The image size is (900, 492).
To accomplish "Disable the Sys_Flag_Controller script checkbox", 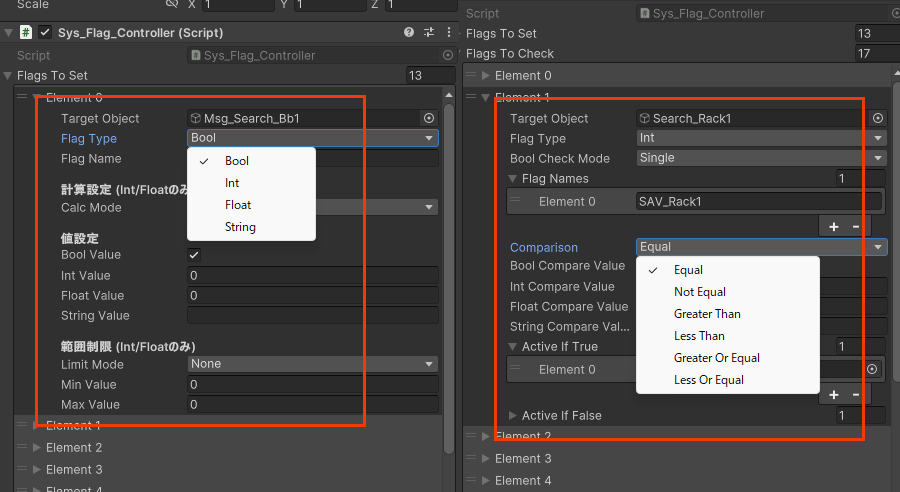I will tap(45, 33).
